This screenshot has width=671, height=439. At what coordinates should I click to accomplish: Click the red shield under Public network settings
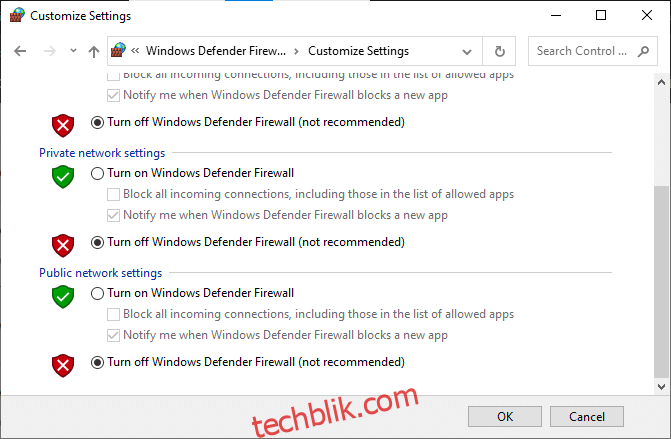[x=63, y=365]
